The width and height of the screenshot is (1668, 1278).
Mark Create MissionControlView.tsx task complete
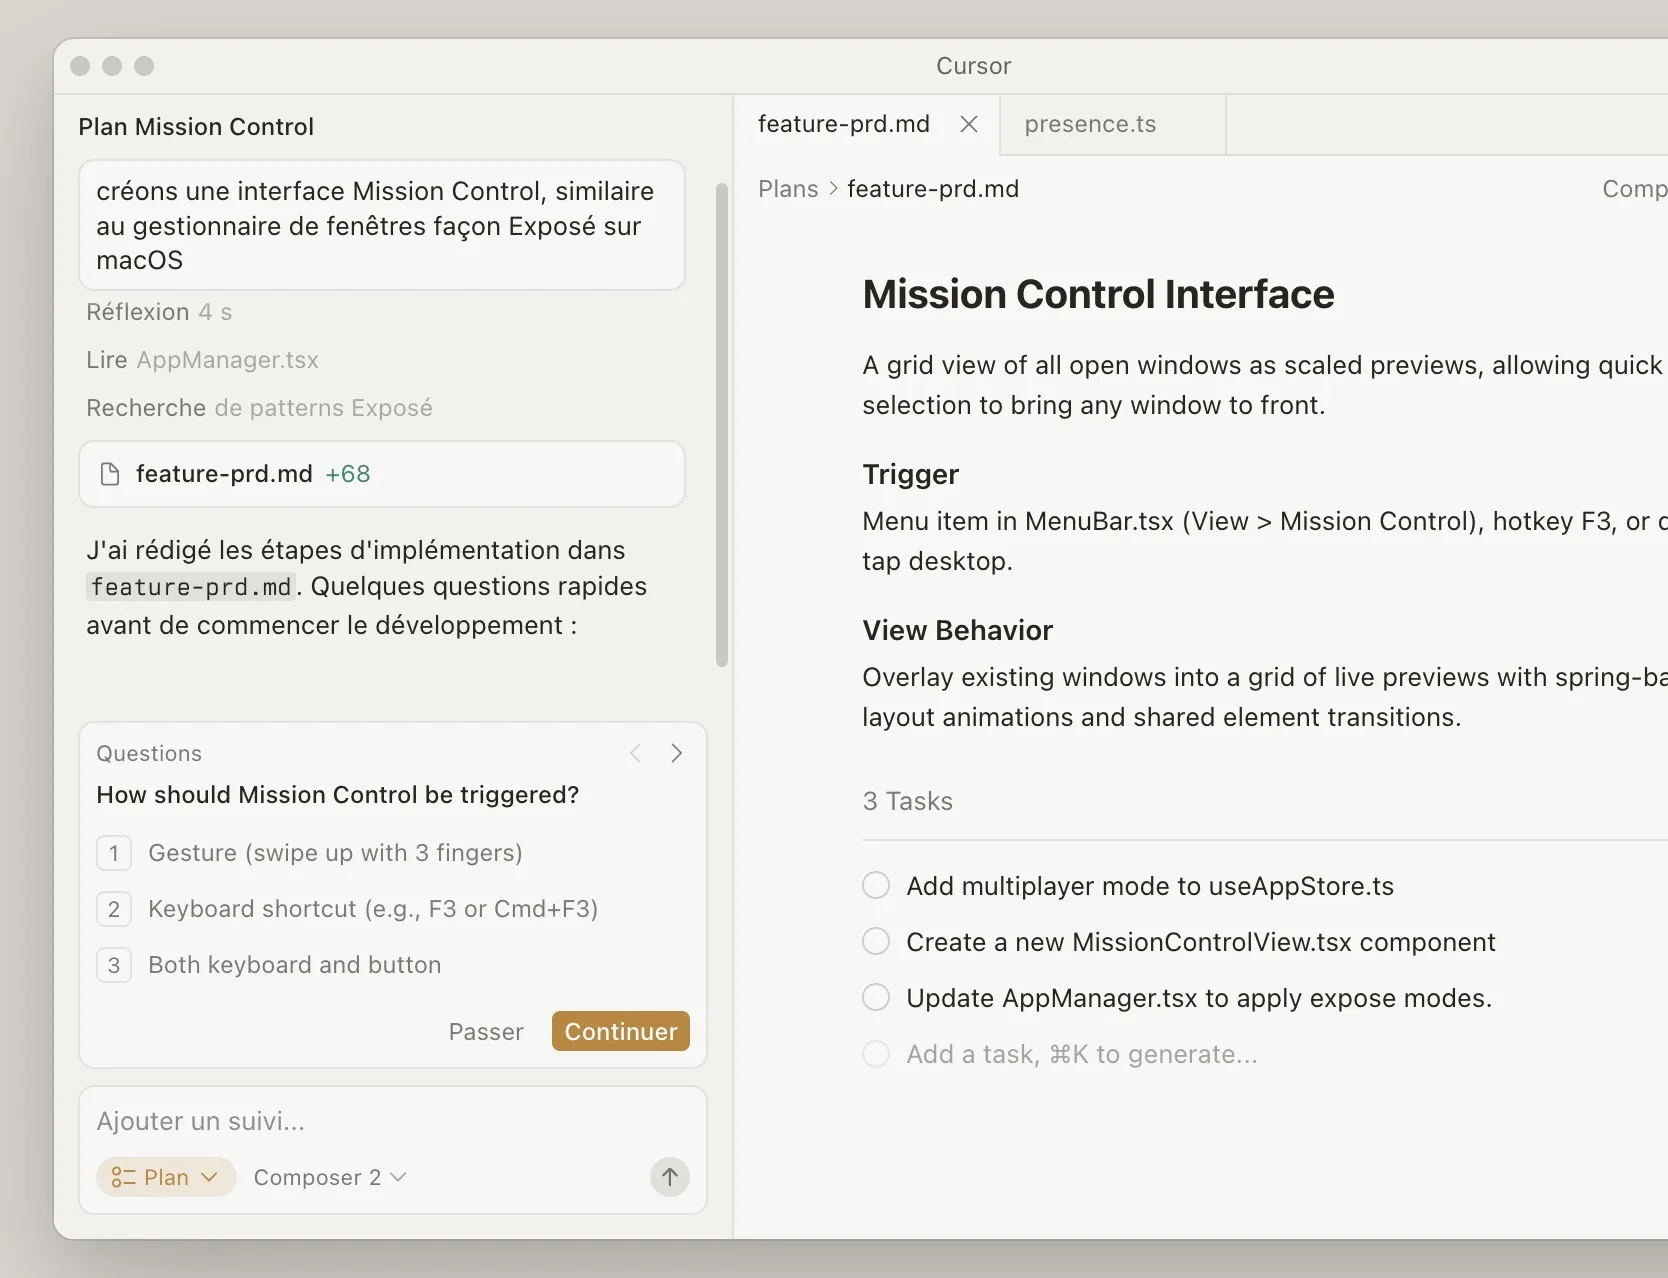(x=876, y=942)
